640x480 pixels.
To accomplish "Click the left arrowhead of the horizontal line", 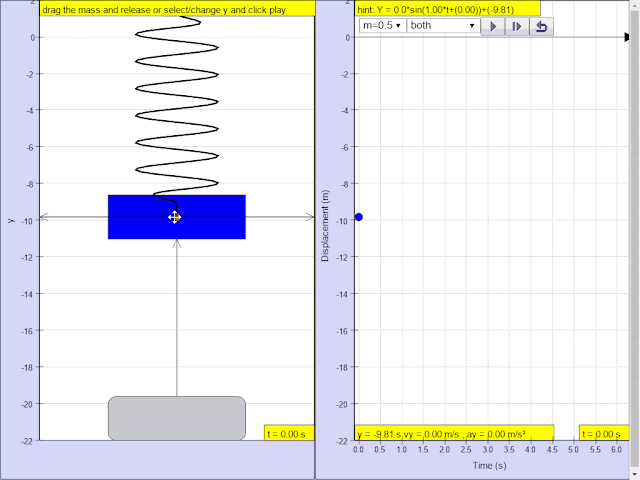I will coord(44,217).
